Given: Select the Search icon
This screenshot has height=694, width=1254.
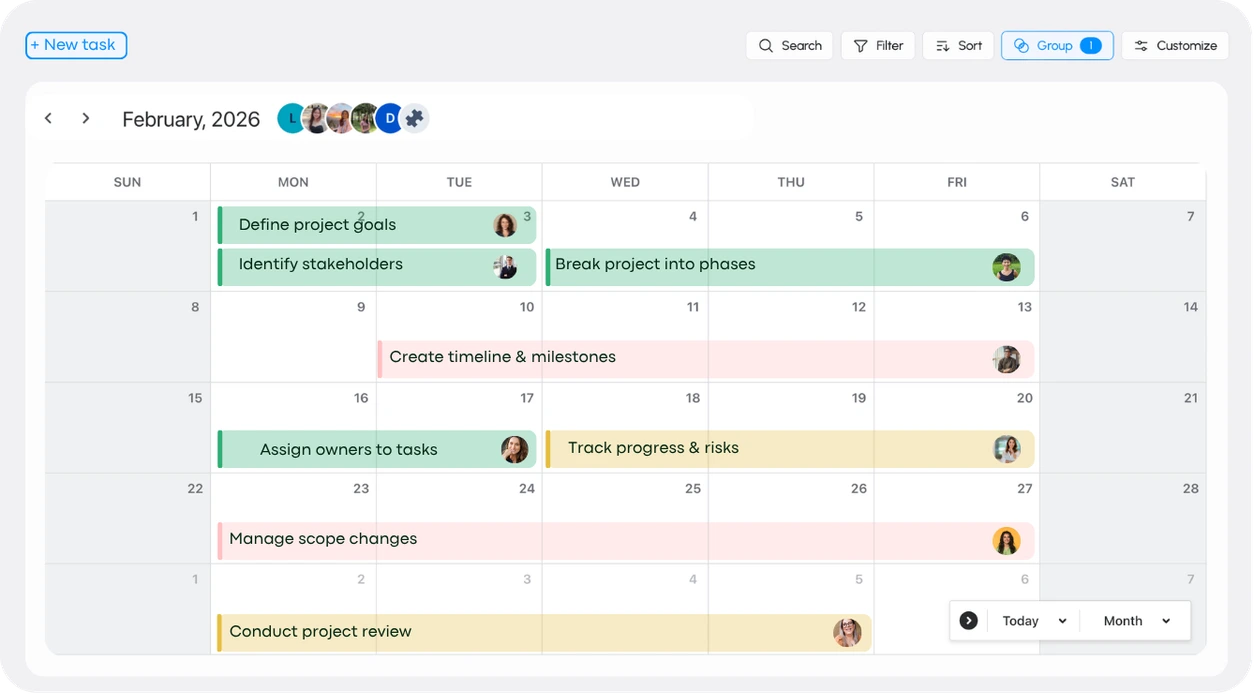Looking at the screenshot, I should [765, 45].
